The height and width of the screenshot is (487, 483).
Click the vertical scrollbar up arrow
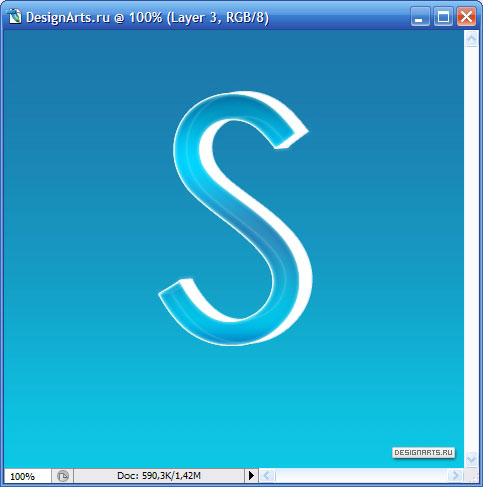click(x=471, y=39)
